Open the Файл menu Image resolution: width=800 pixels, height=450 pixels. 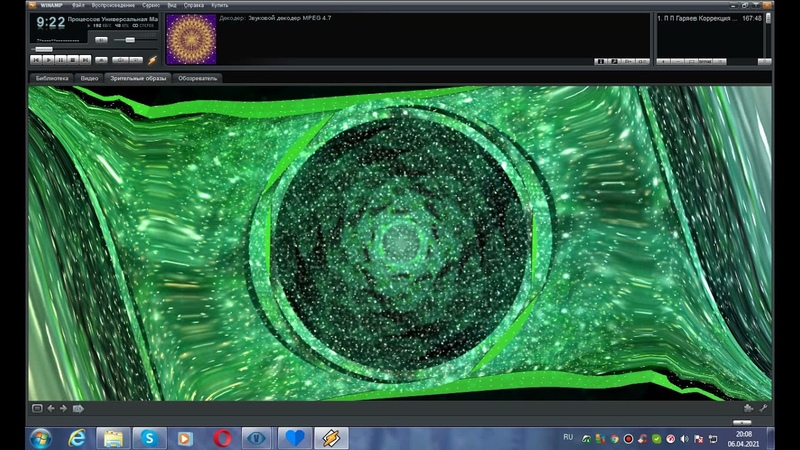[x=77, y=5]
